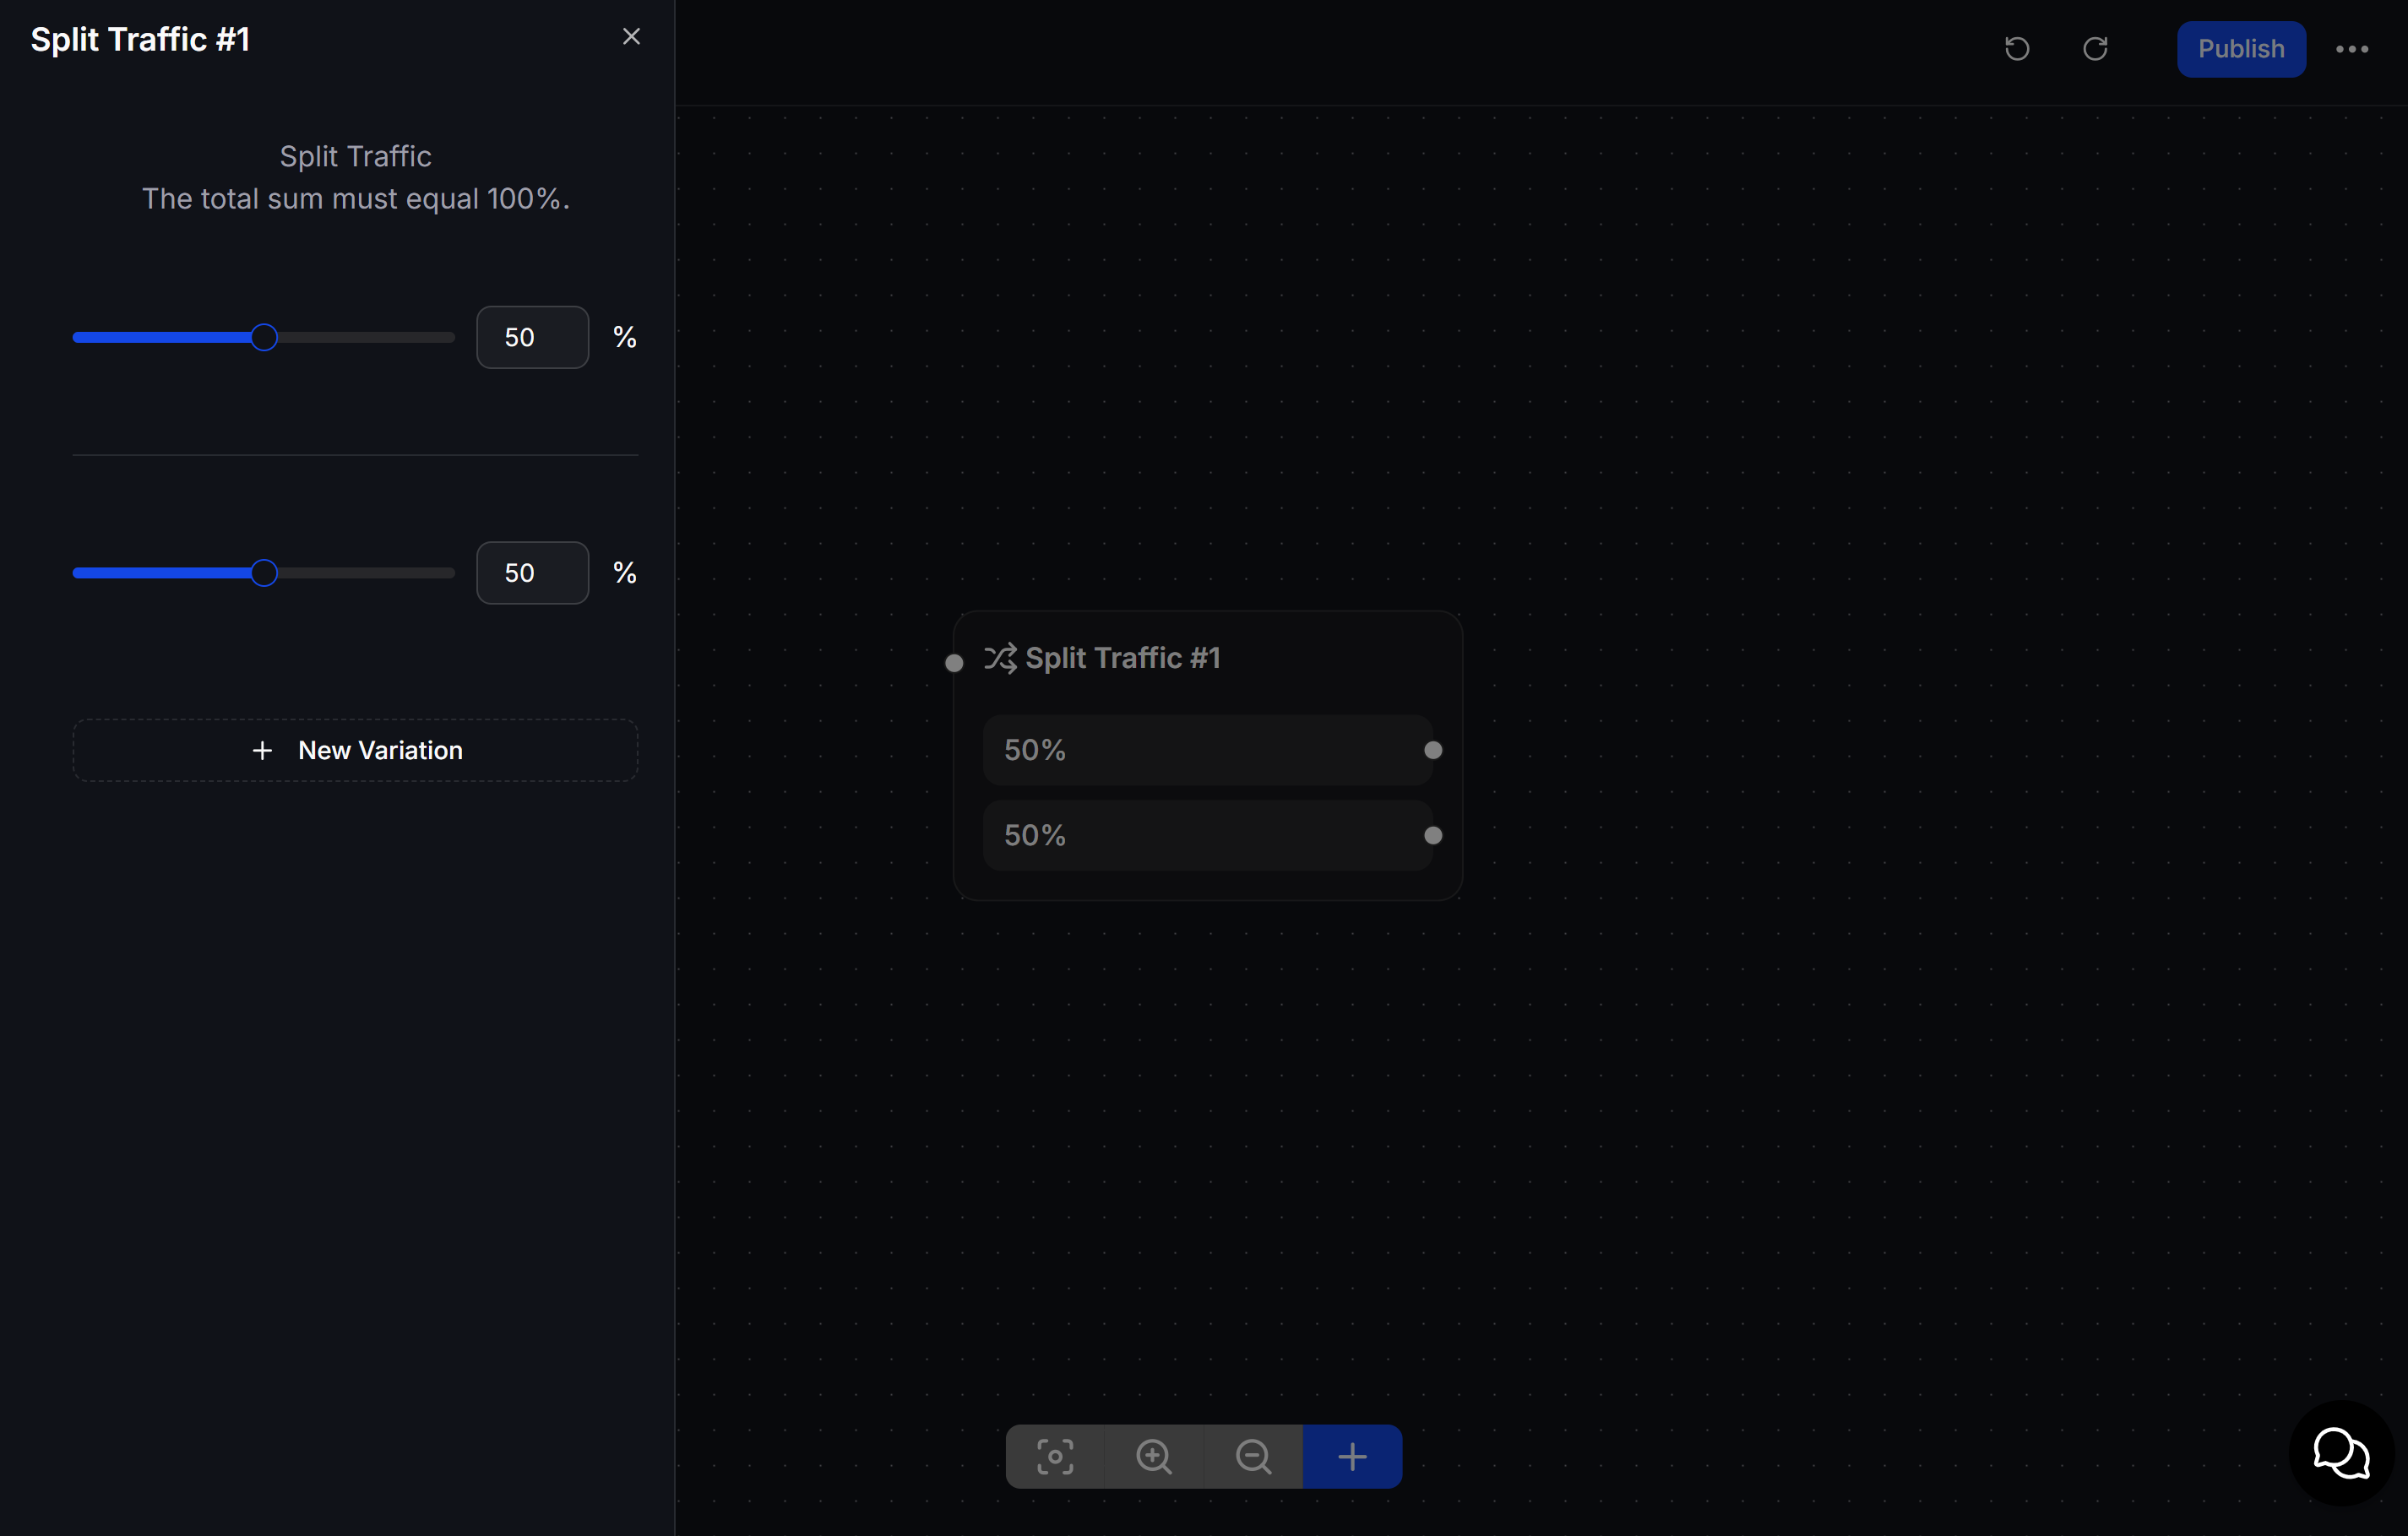
Task: Select the Split Traffic #1 node title
Action: pyautogui.click(x=1122, y=658)
